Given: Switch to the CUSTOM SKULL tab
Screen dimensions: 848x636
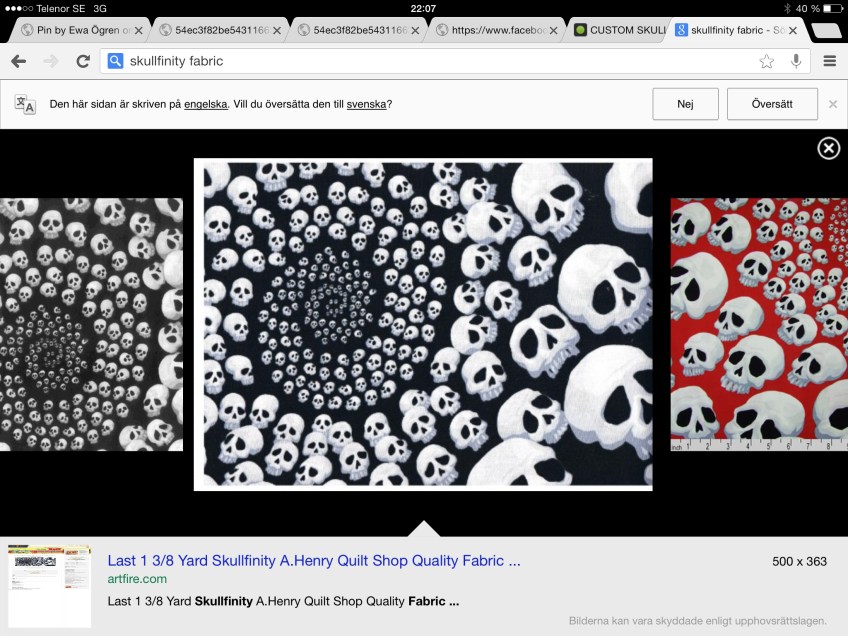Looking at the screenshot, I should pyautogui.click(x=618, y=30).
